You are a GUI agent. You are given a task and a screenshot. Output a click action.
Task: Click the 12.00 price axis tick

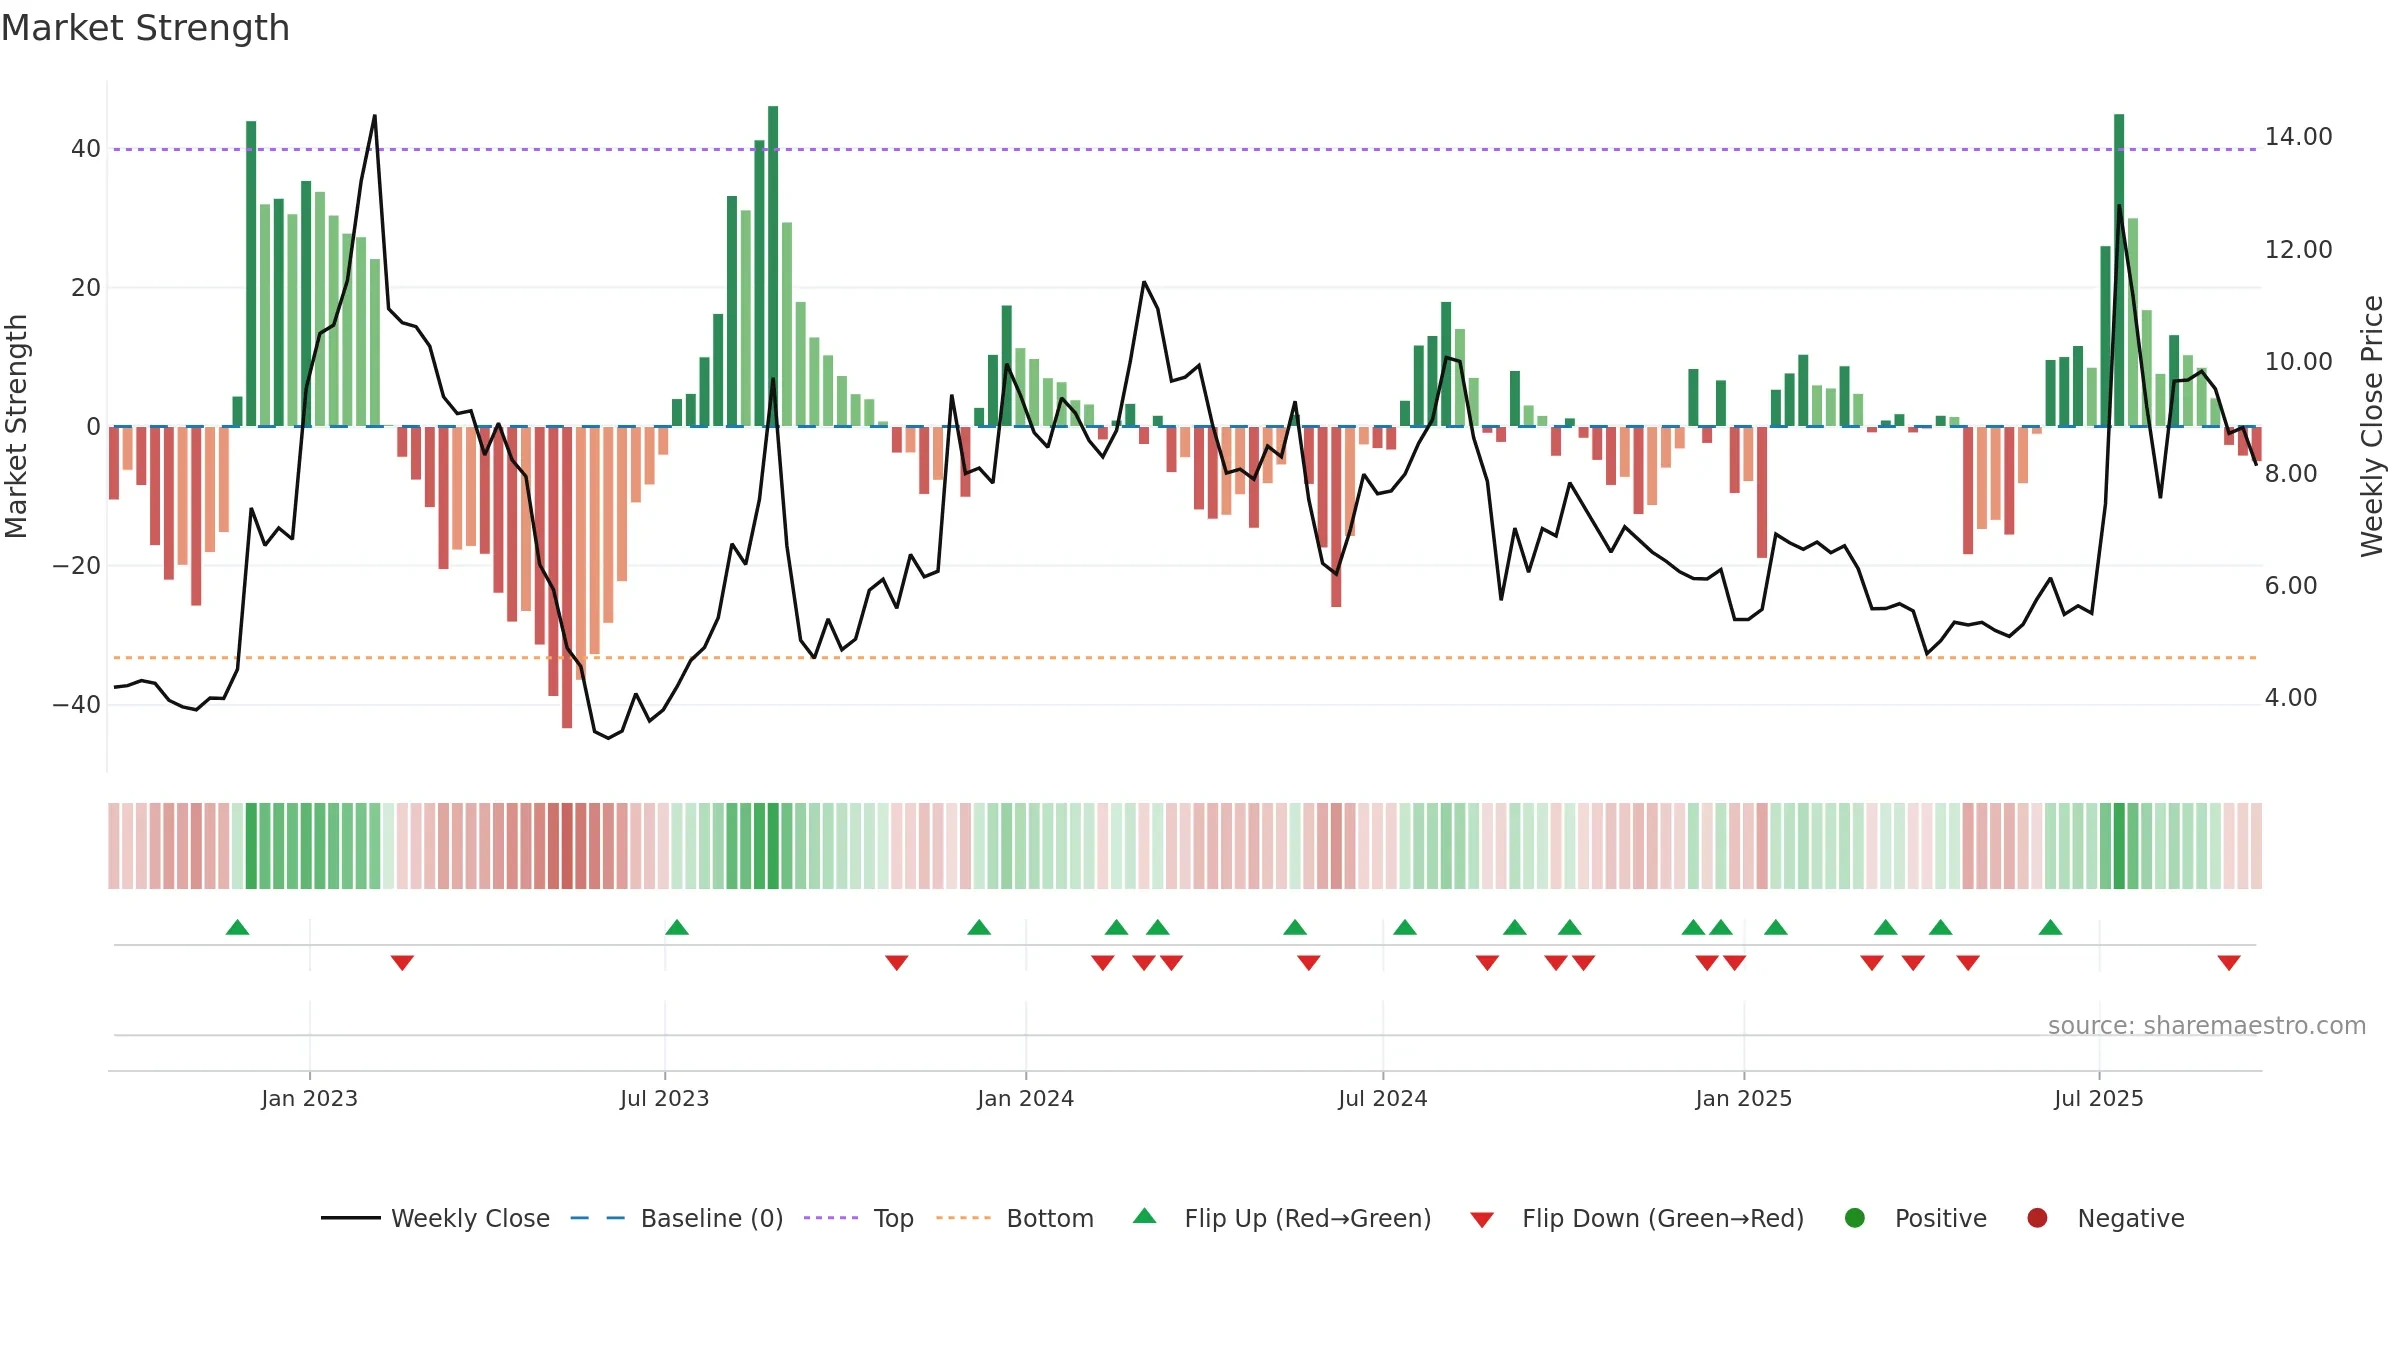coord(2298,249)
